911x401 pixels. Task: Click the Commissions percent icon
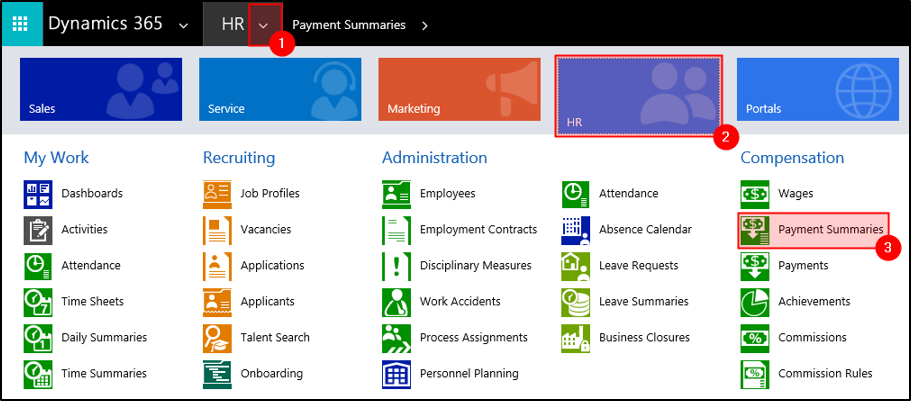754,338
